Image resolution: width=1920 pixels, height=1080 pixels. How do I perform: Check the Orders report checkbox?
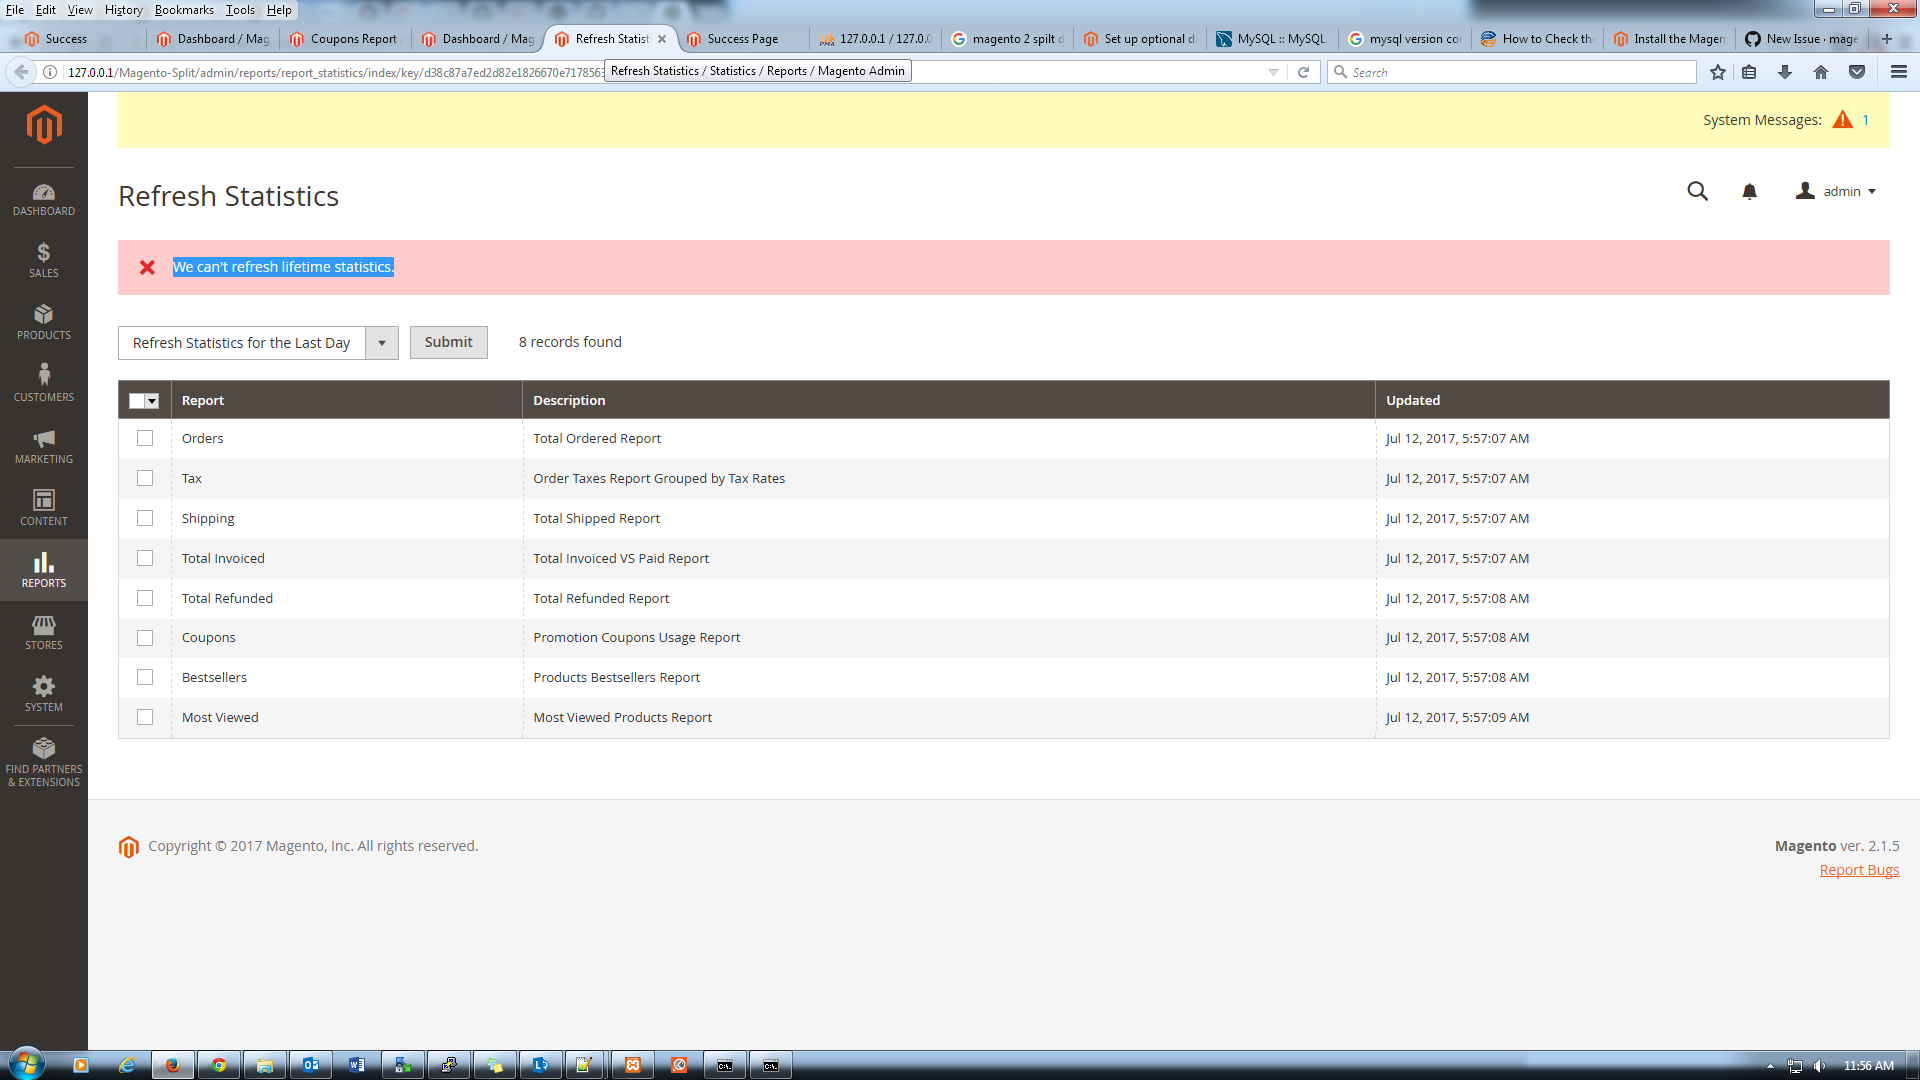pyautogui.click(x=145, y=438)
